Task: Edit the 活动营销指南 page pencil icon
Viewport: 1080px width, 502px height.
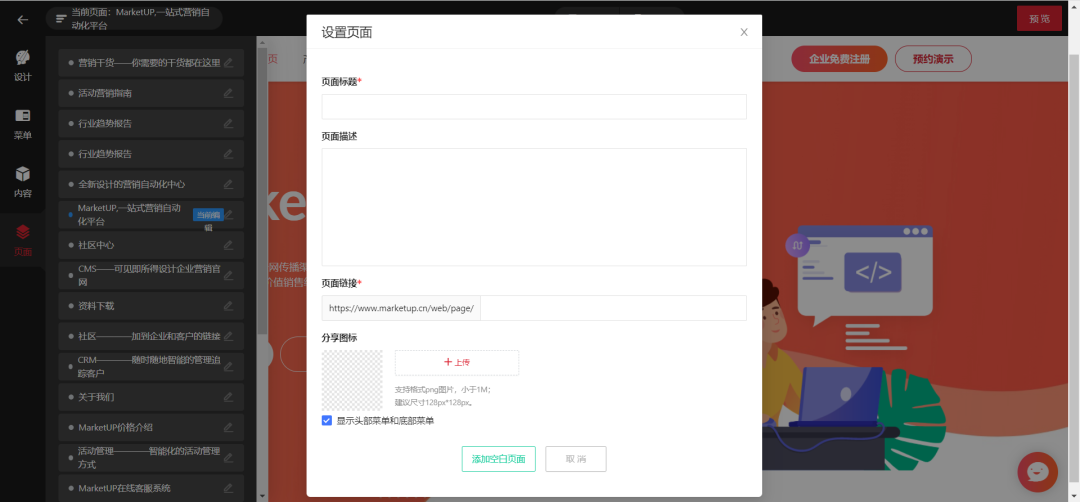Action: point(229,93)
